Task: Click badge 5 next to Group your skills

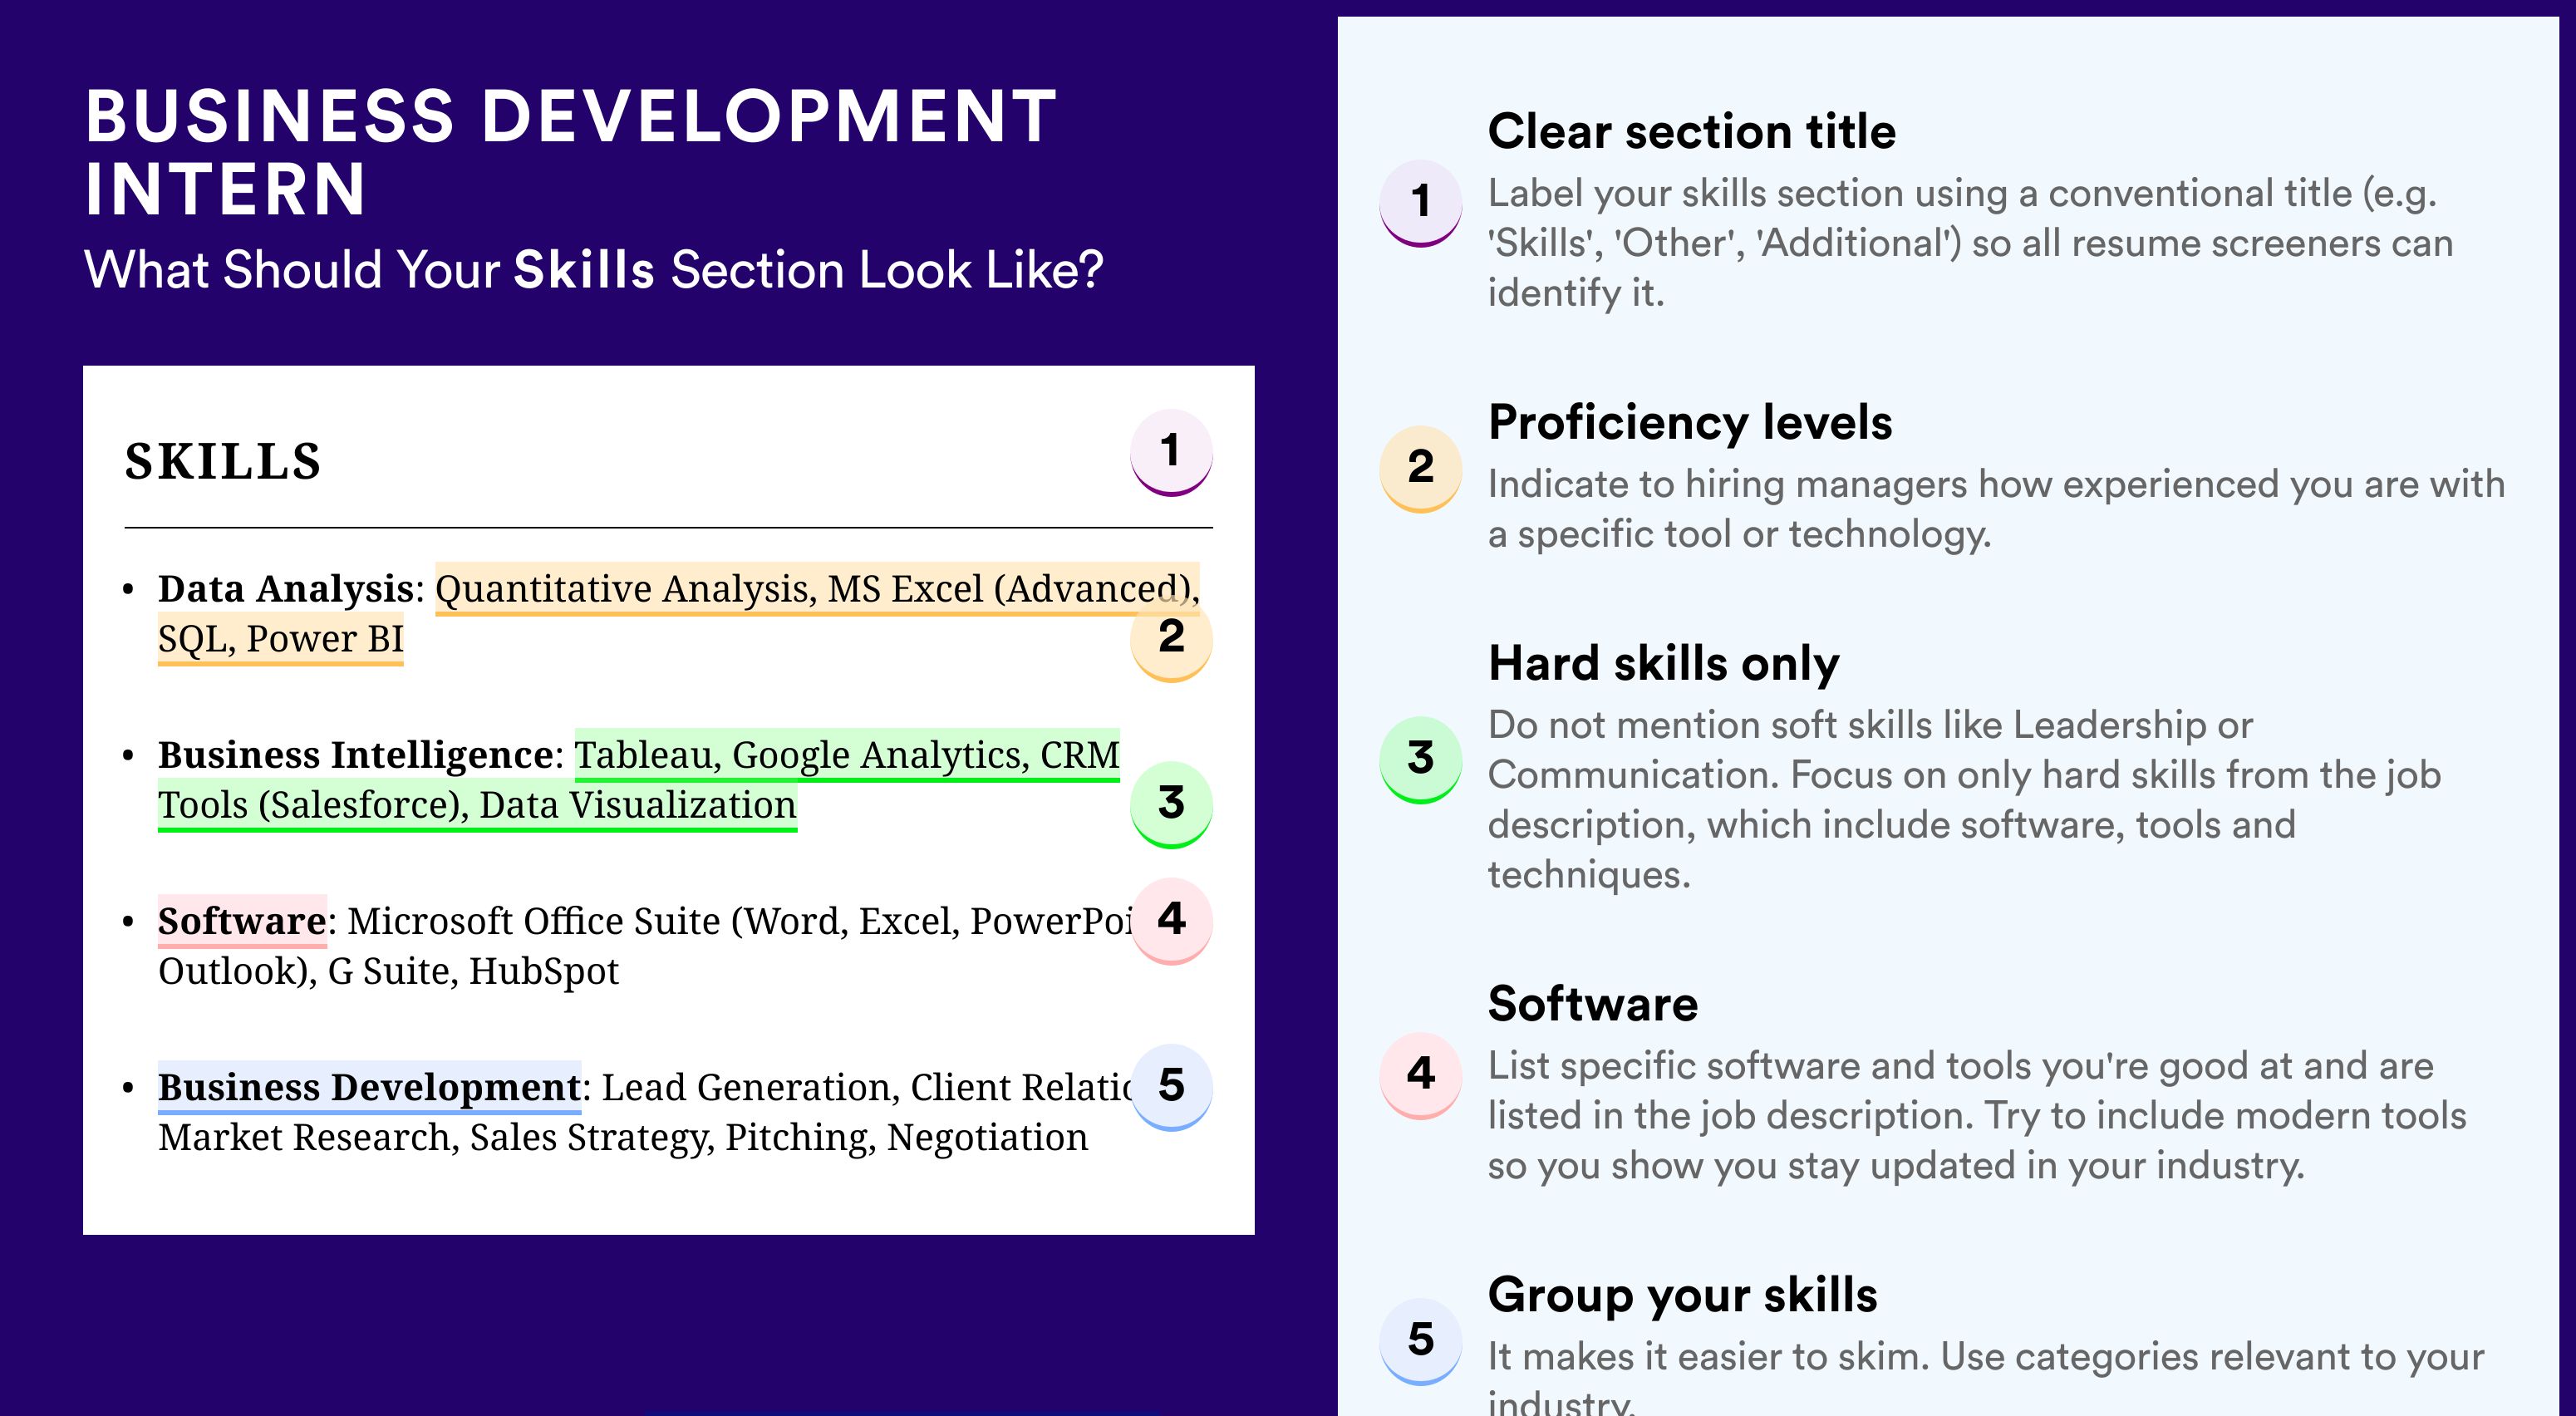Action: 1421,1341
